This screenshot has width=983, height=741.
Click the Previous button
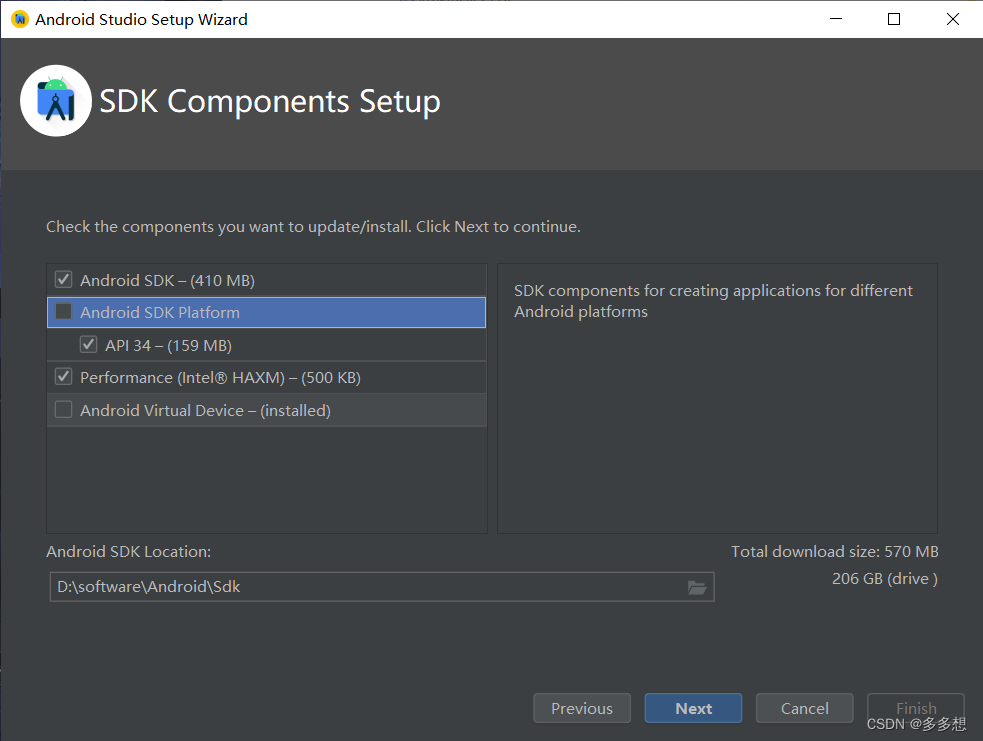(x=582, y=708)
